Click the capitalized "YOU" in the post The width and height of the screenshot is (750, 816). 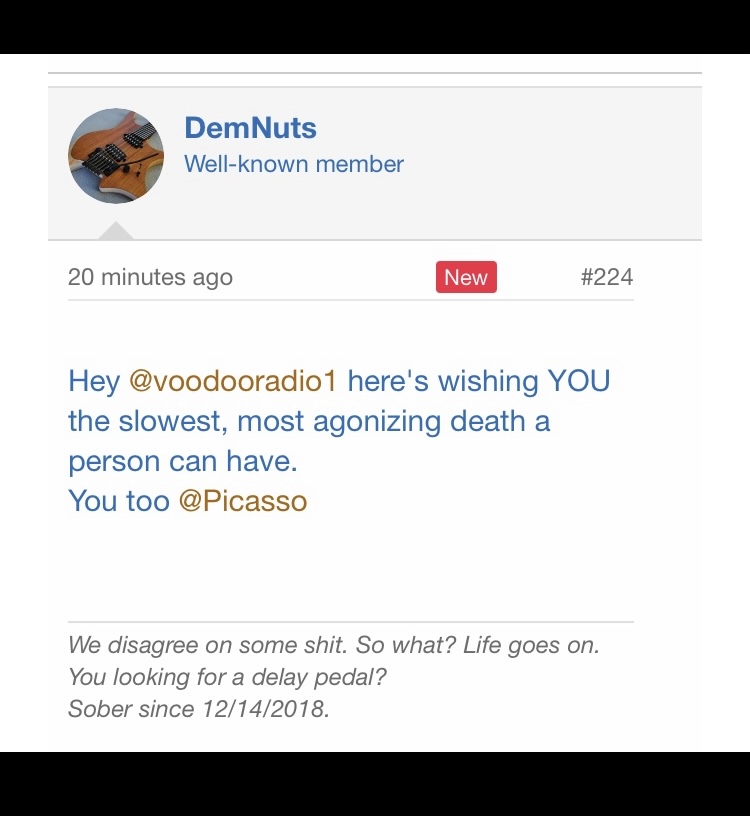pyautogui.click(x=579, y=381)
